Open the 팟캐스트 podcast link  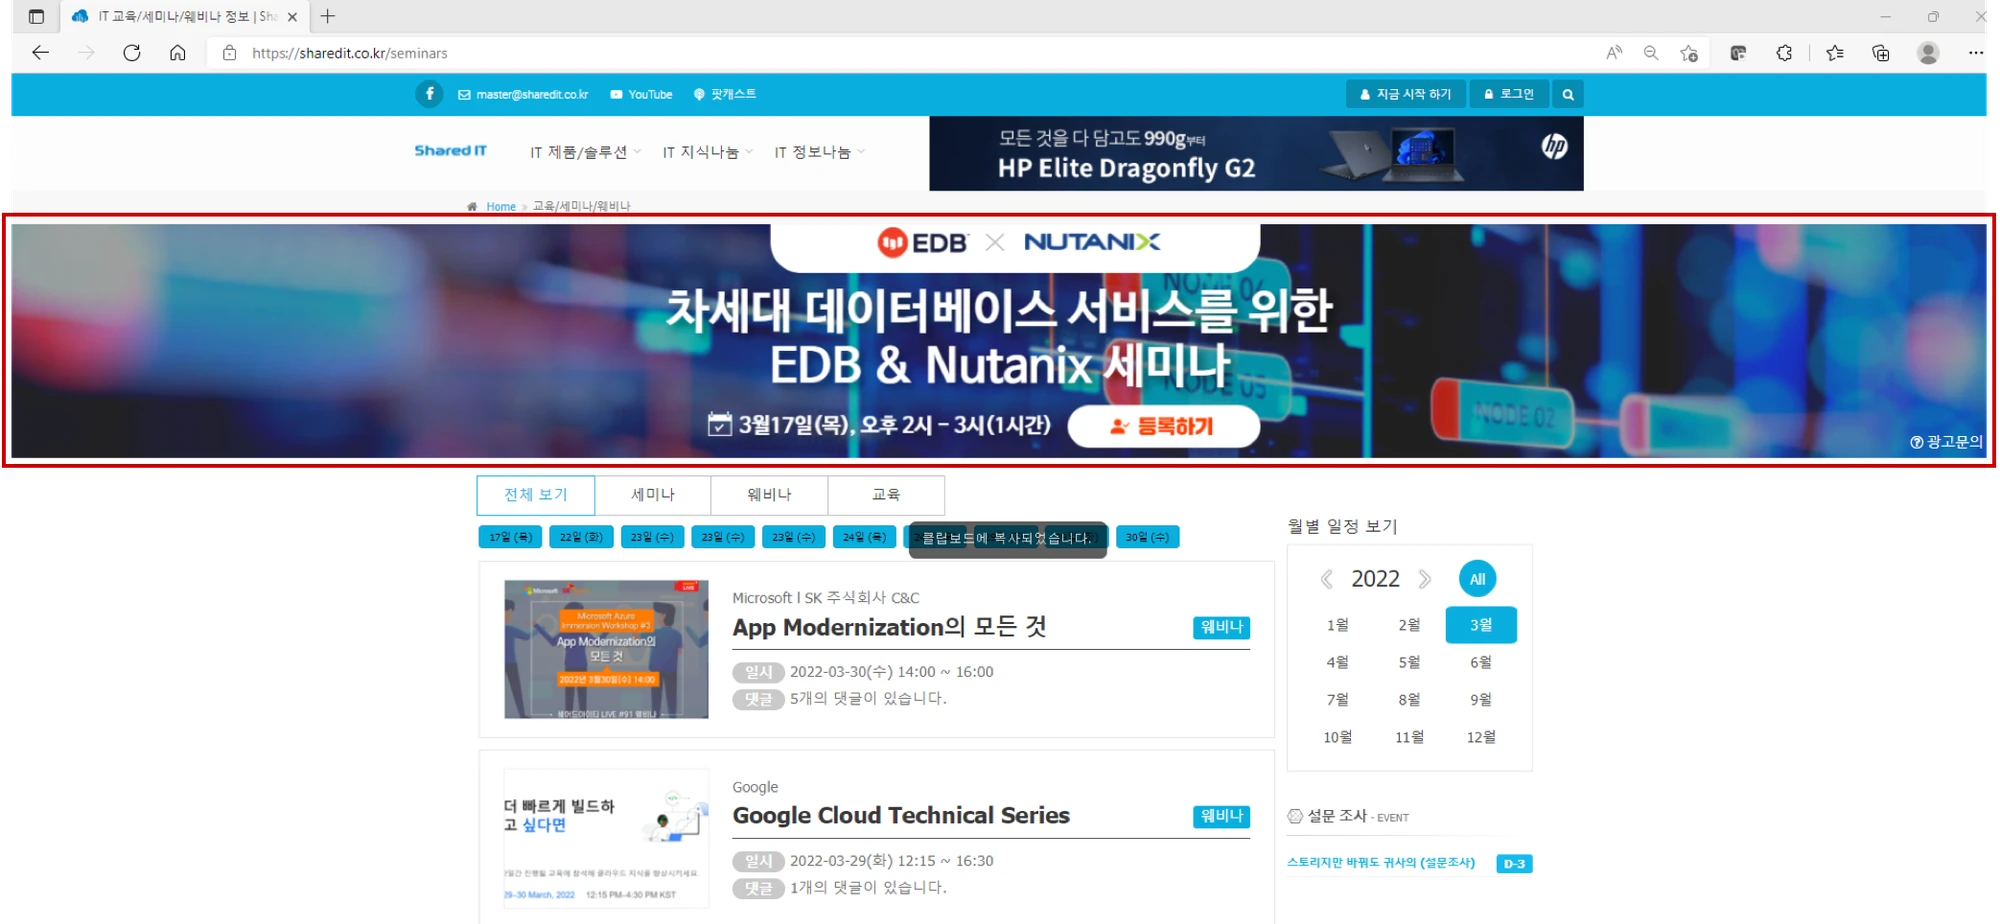coord(725,95)
